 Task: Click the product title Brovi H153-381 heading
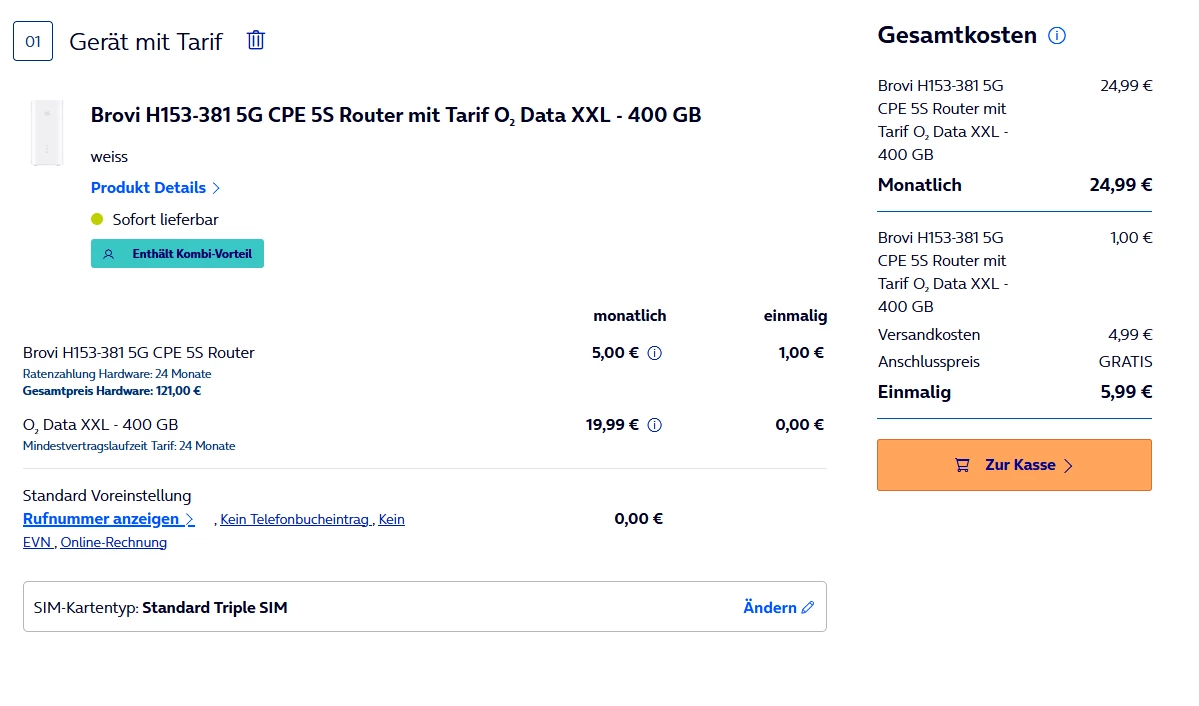click(395, 115)
